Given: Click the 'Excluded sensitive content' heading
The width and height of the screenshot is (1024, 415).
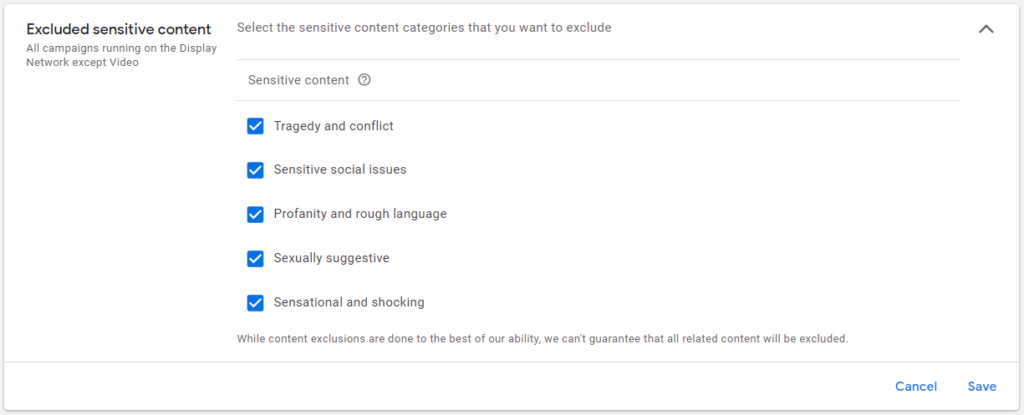Looking at the screenshot, I should (x=119, y=29).
